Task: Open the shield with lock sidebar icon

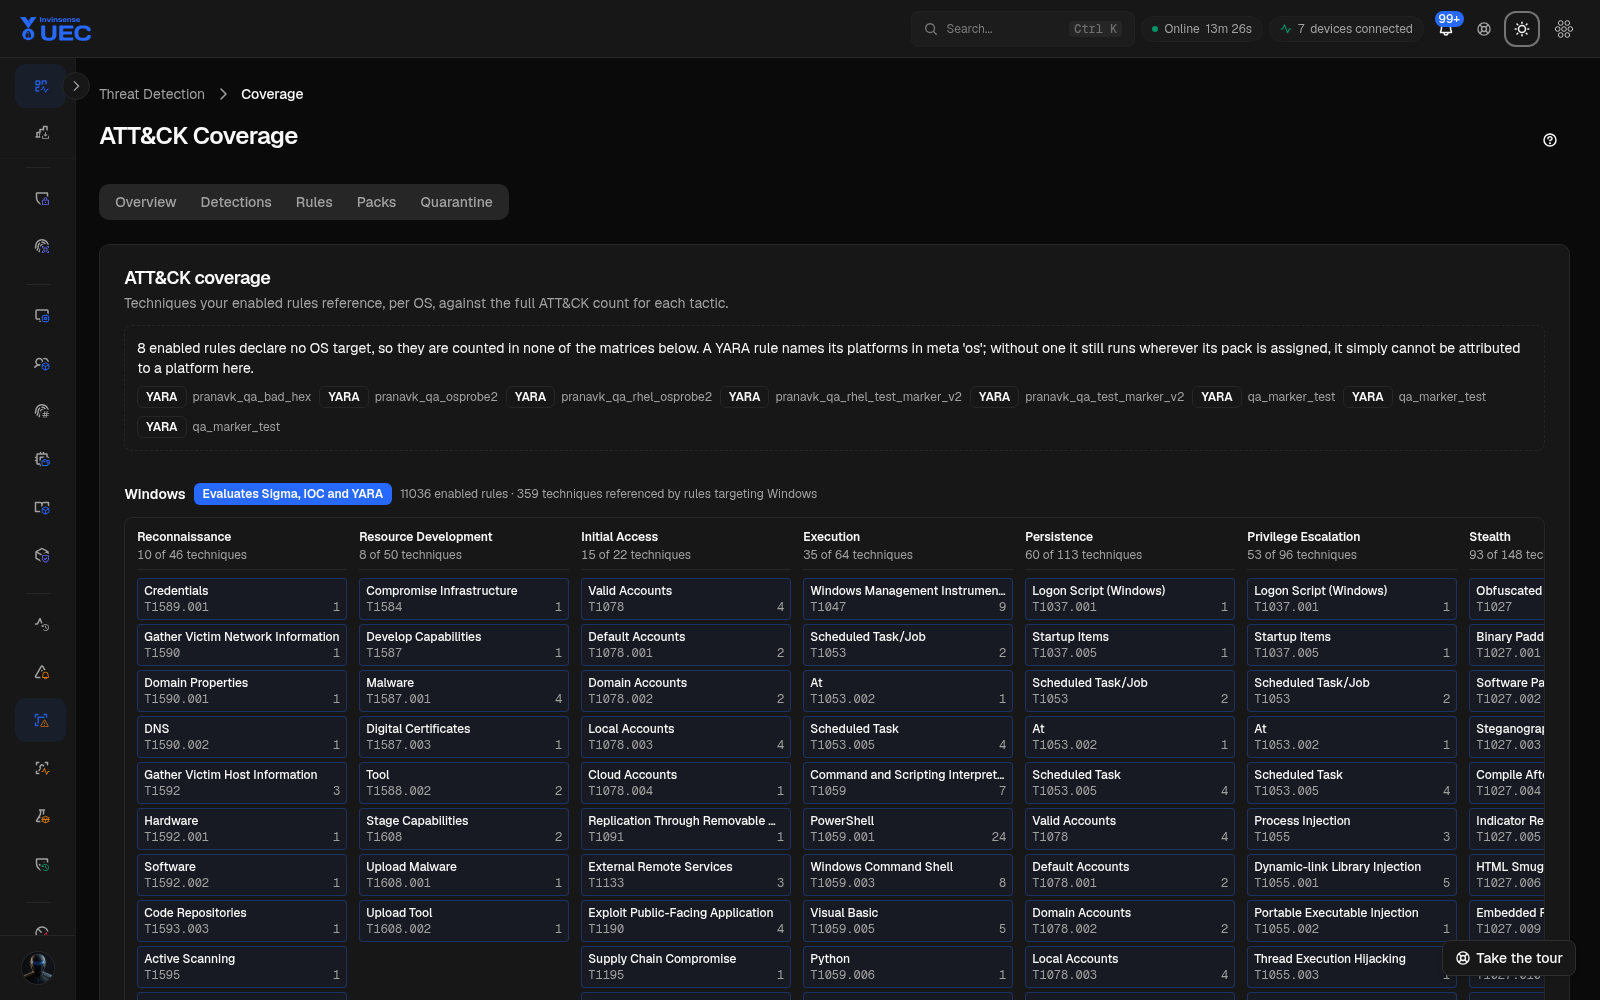Action: [x=41, y=198]
